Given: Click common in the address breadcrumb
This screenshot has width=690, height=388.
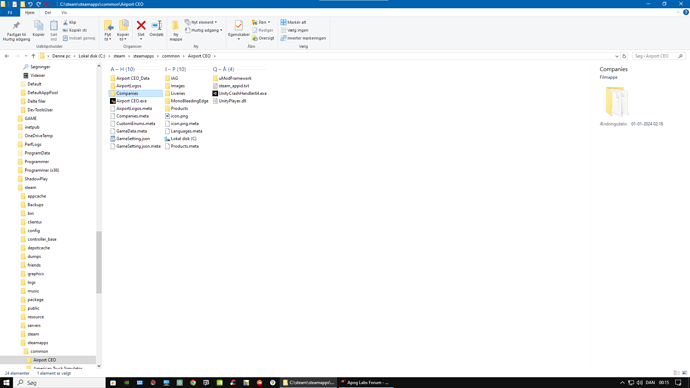Looking at the screenshot, I should pos(171,56).
